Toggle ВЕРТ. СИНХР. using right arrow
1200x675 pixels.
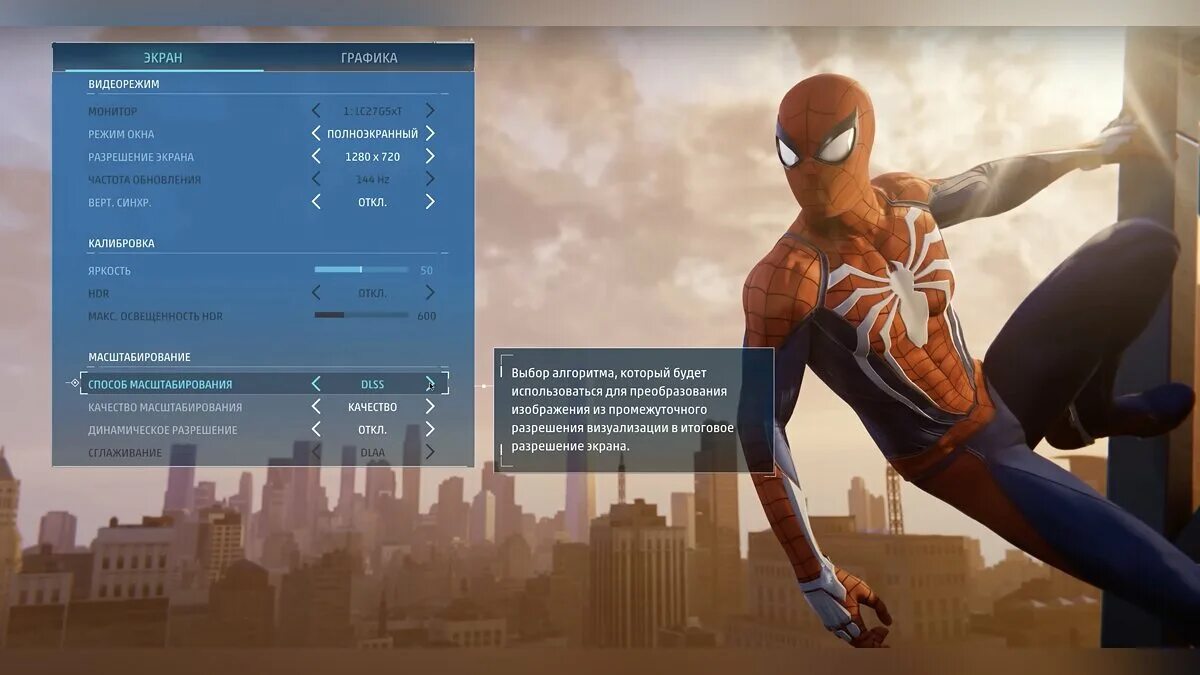tap(430, 201)
